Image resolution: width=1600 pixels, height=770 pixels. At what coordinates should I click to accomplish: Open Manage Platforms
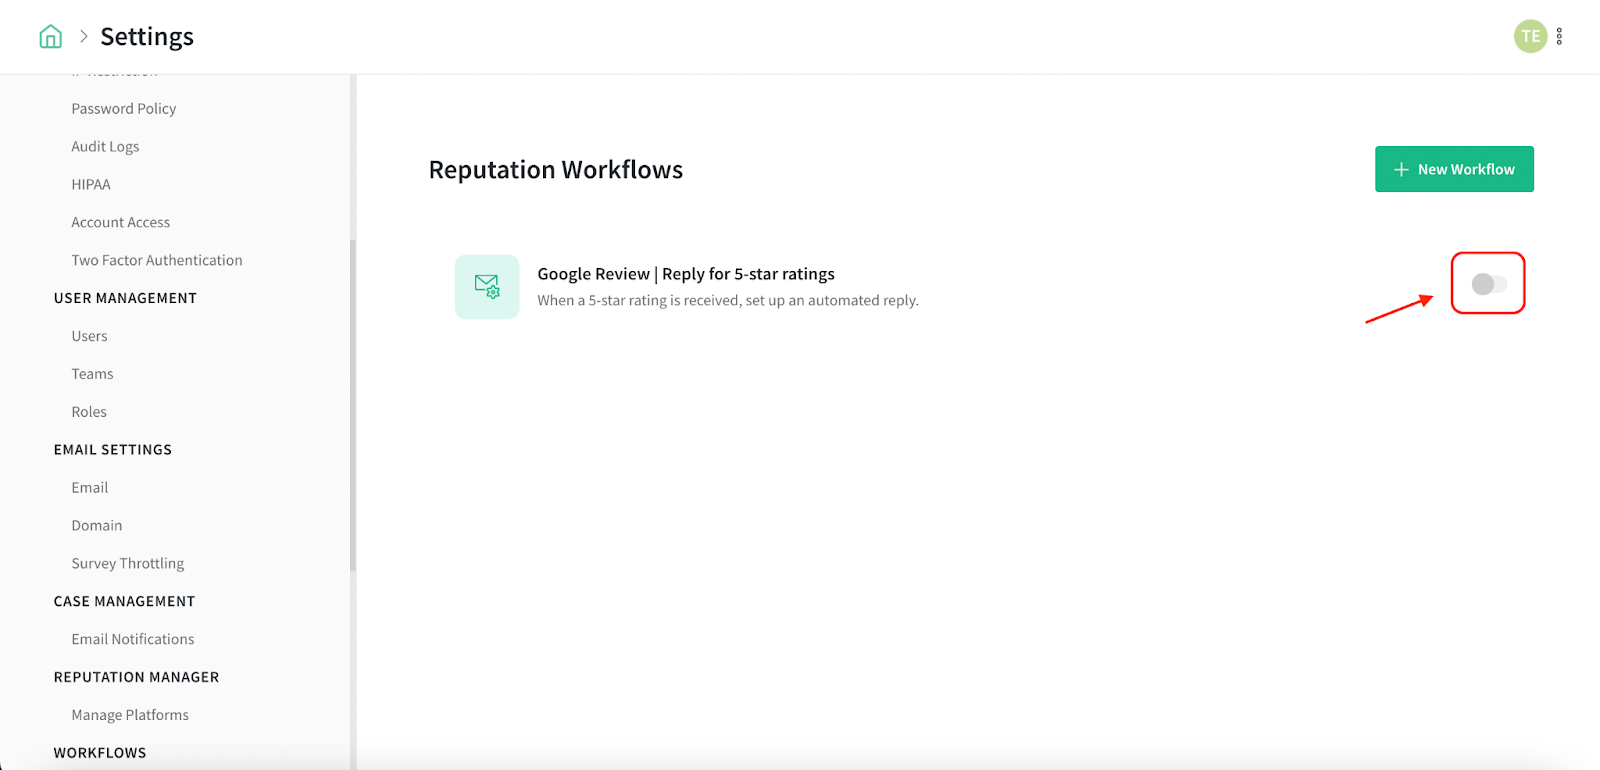point(130,716)
